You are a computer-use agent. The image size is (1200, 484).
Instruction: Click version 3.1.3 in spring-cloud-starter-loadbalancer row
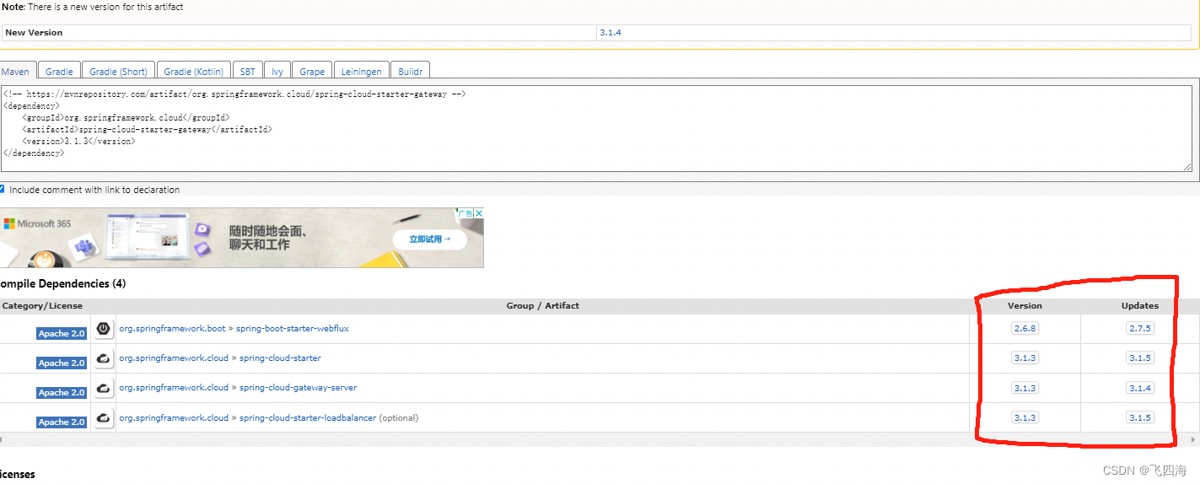pyautogui.click(x=1024, y=418)
